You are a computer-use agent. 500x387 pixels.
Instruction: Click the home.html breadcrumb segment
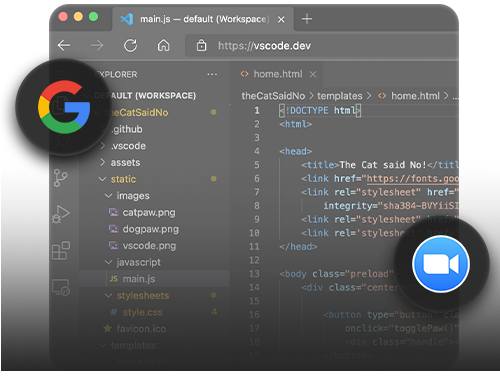coord(415,96)
